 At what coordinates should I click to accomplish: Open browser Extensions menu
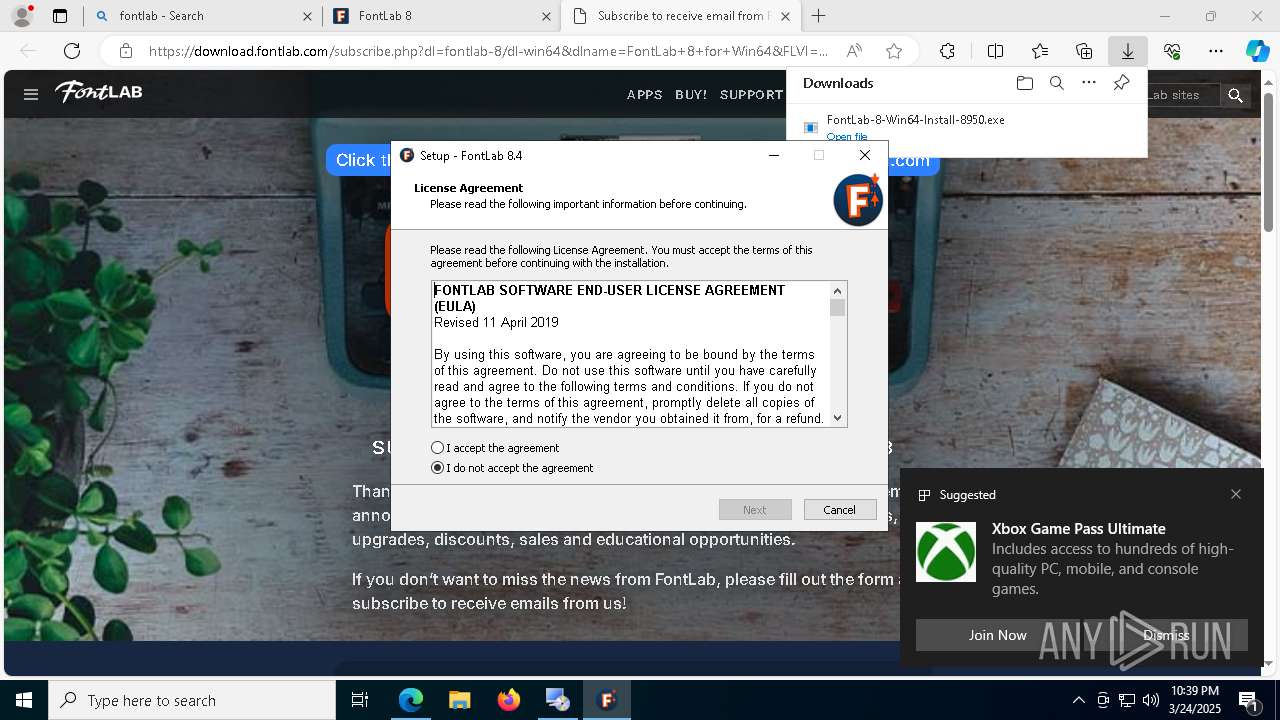[947, 51]
